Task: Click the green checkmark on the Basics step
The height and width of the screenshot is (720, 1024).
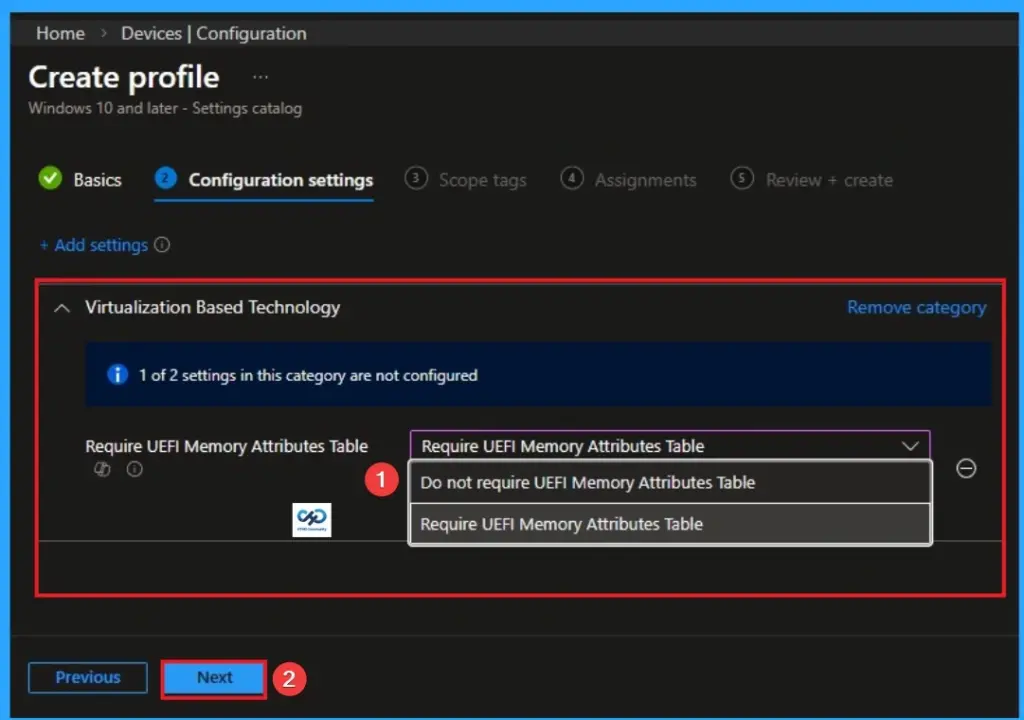Action: (51, 179)
